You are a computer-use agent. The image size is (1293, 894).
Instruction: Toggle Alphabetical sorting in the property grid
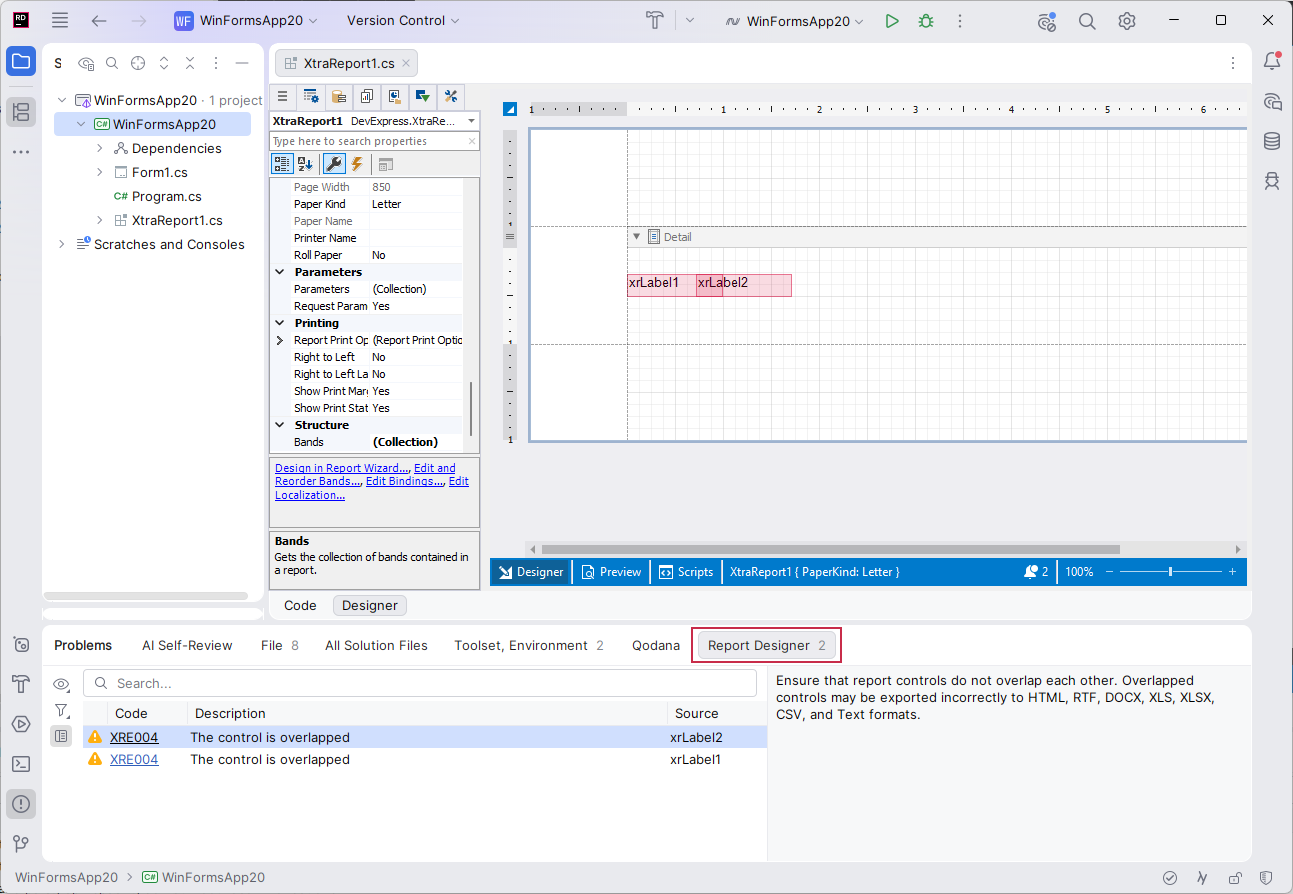[305, 164]
